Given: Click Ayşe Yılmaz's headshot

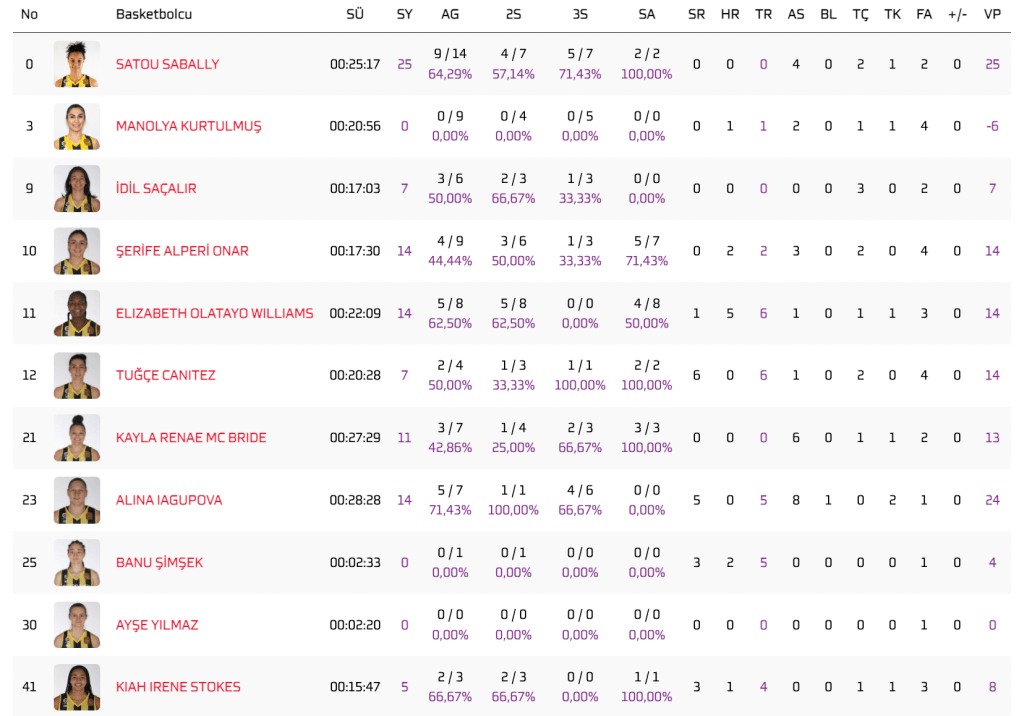Looking at the screenshot, I should [x=77, y=625].
